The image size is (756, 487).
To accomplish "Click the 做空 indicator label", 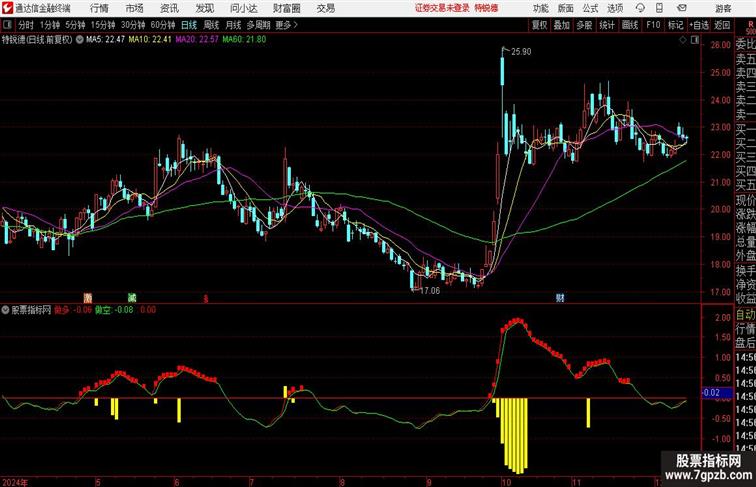I will point(103,310).
